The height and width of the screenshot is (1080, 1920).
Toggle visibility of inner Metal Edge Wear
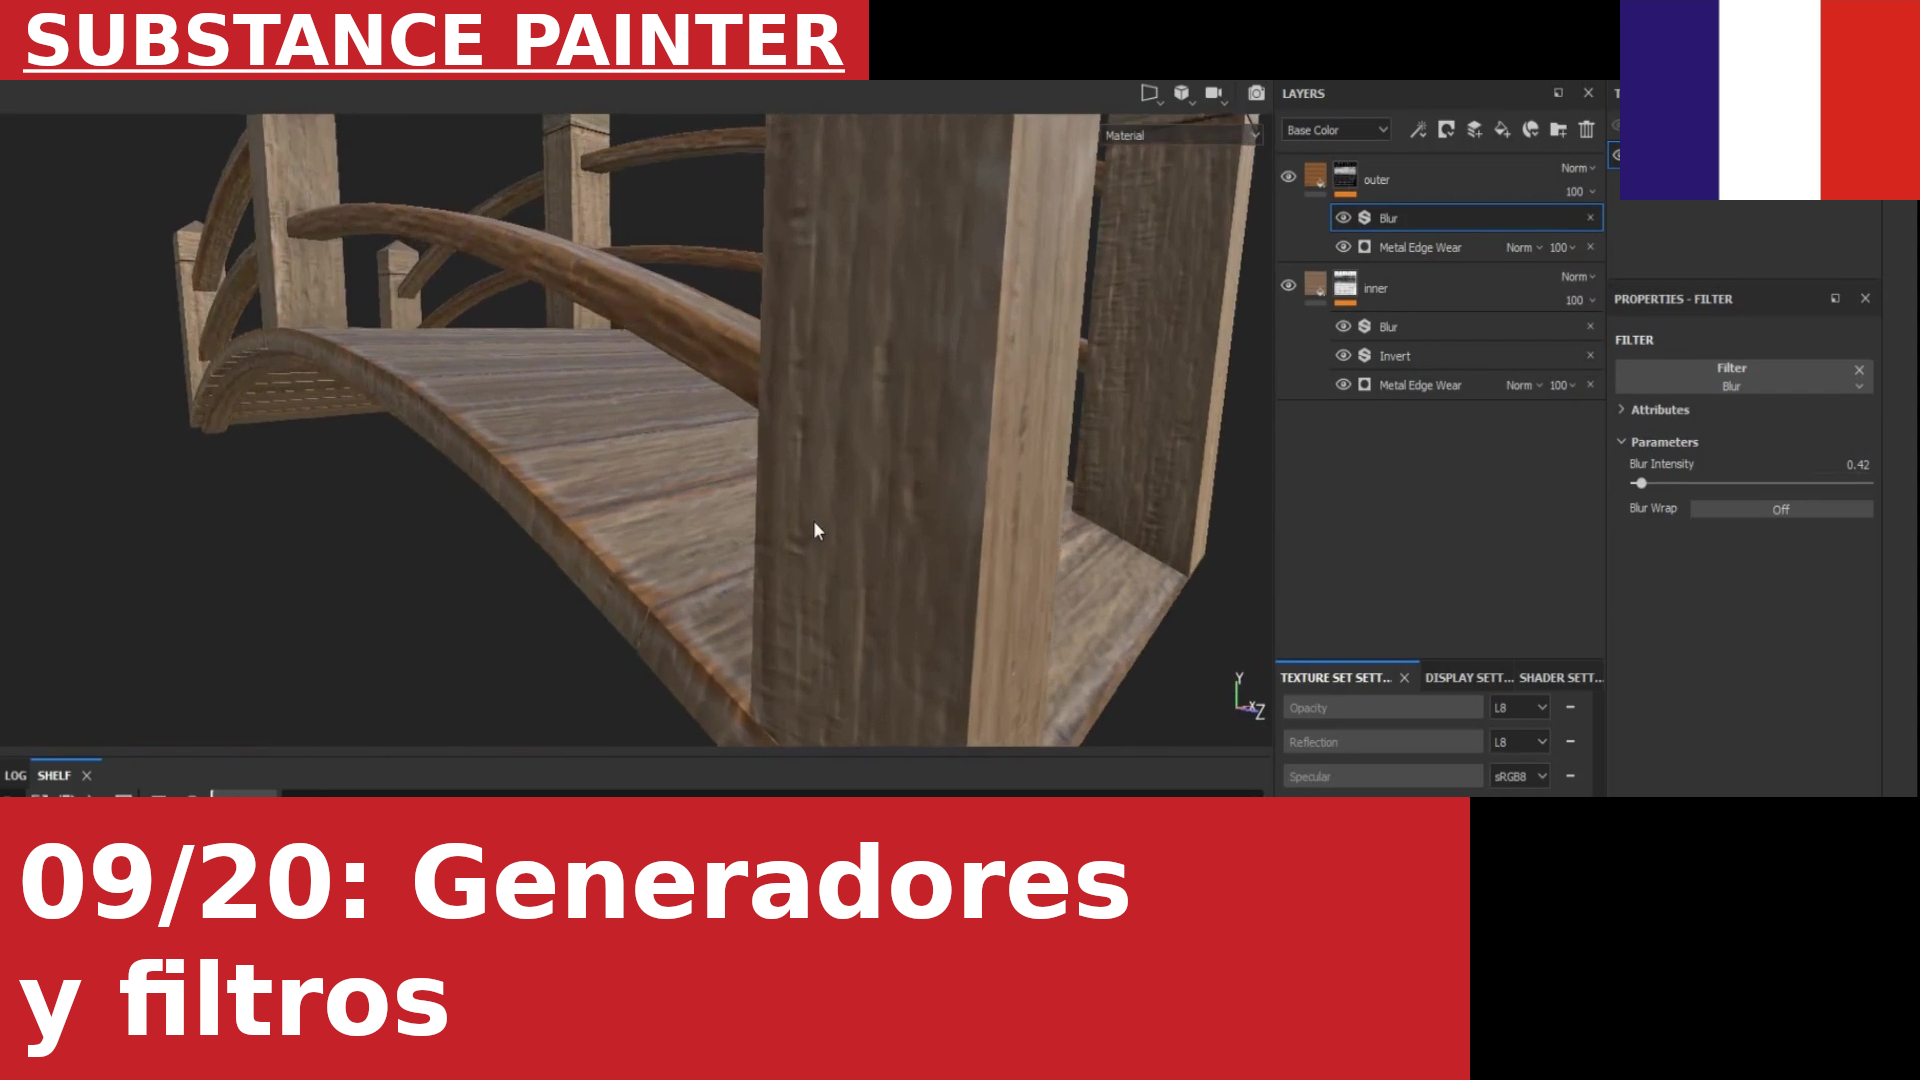point(1343,384)
